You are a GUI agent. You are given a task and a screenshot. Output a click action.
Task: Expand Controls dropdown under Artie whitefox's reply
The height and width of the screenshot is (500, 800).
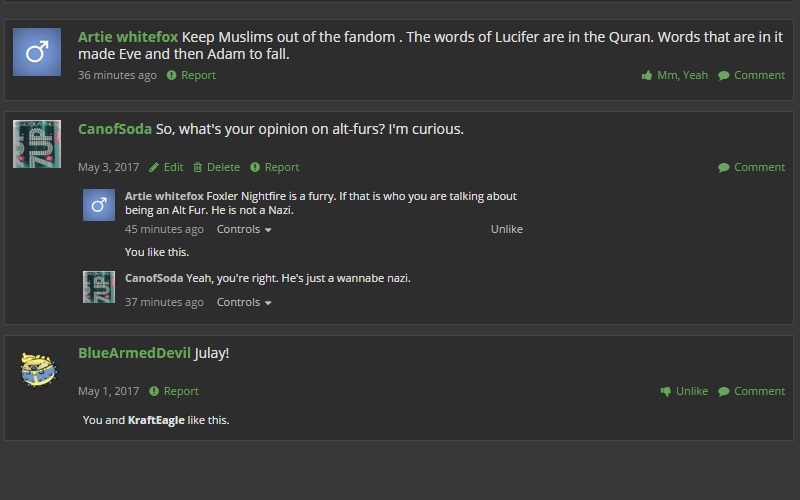(x=244, y=229)
